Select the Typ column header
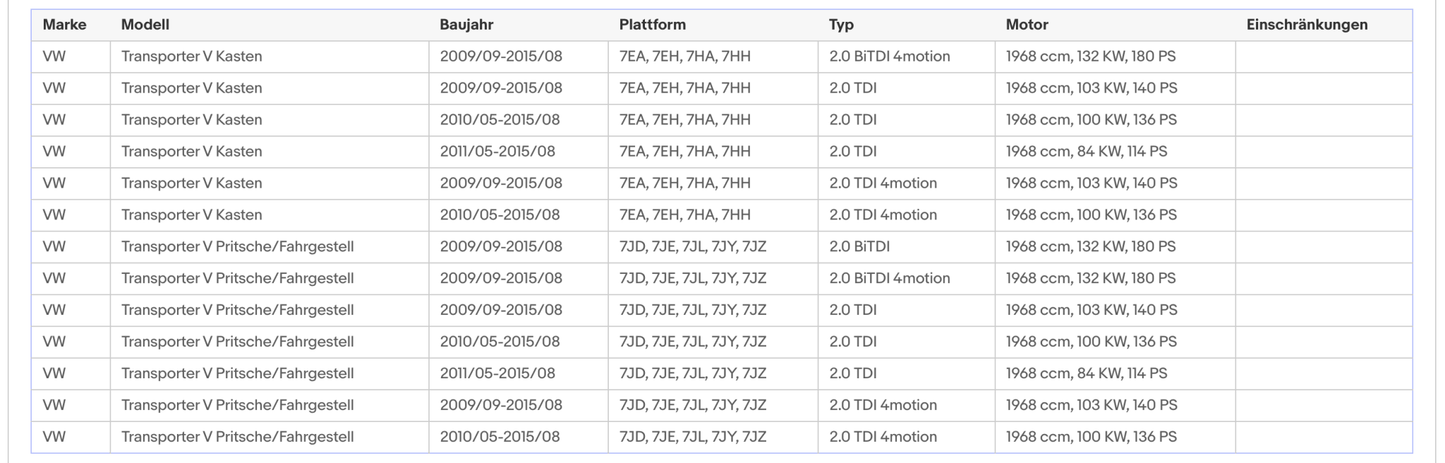The height and width of the screenshot is (463, 1445). pyautogui.click(x=842, y=25)
